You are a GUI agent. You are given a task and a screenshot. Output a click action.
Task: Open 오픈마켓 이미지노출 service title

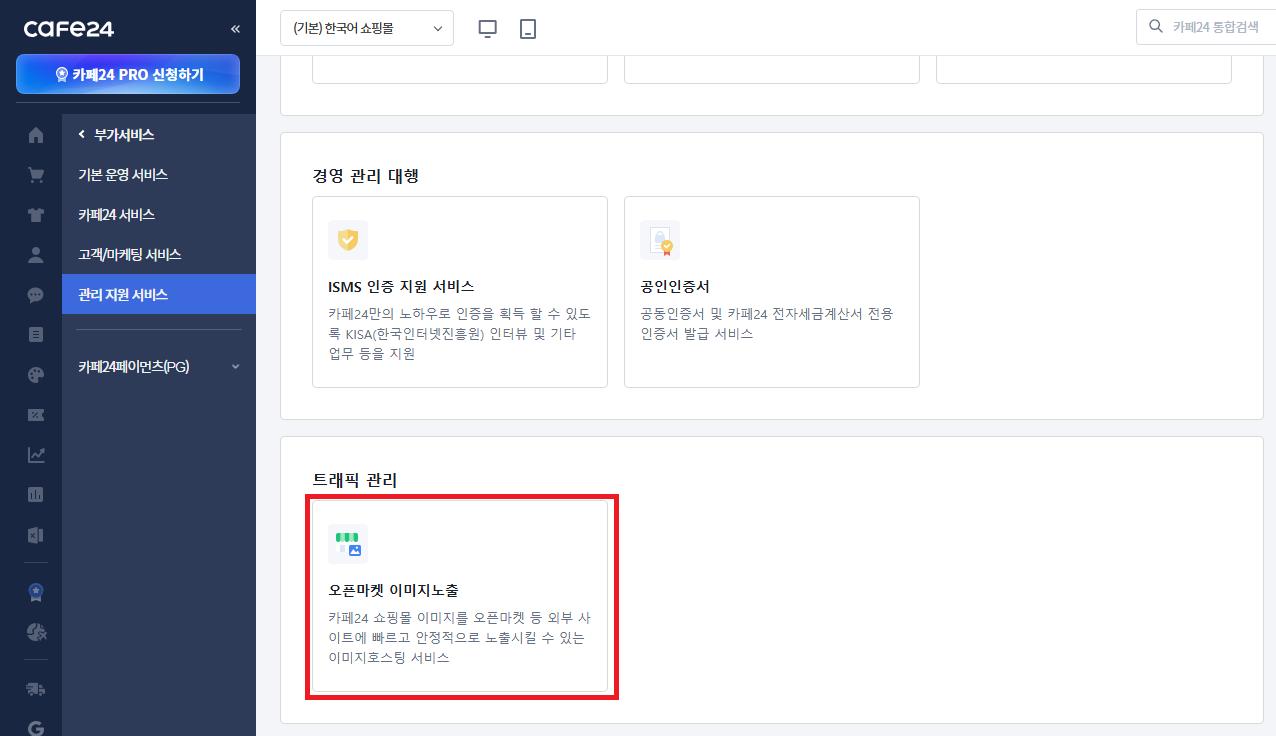[x=394, y=591]
